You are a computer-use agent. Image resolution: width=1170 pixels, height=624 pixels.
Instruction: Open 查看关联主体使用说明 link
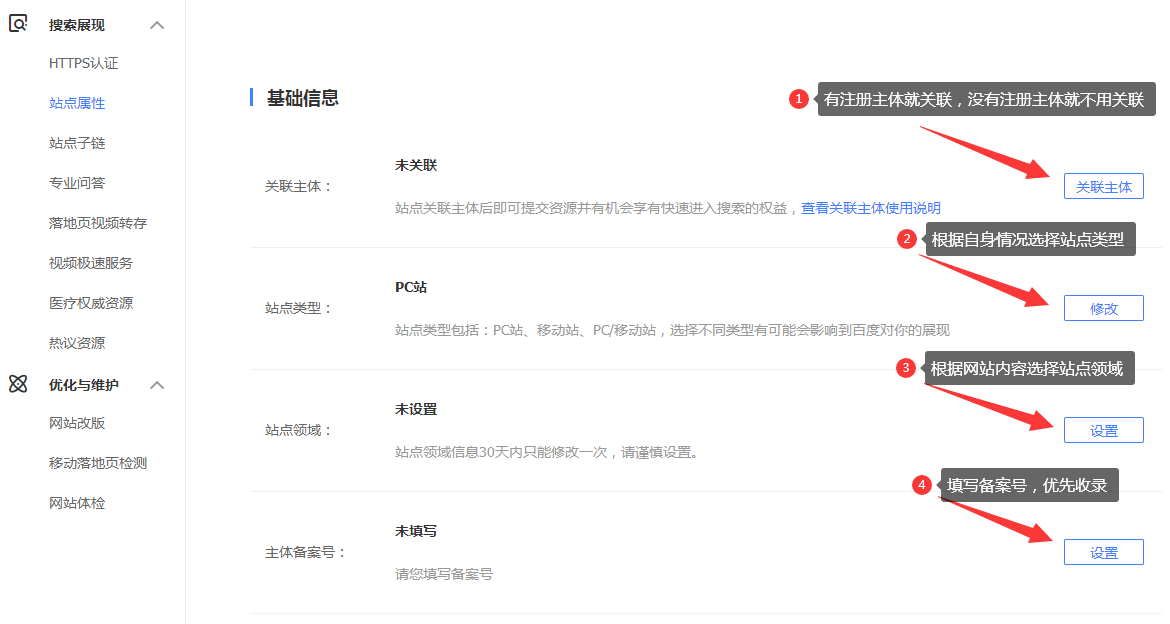point(870,208)
